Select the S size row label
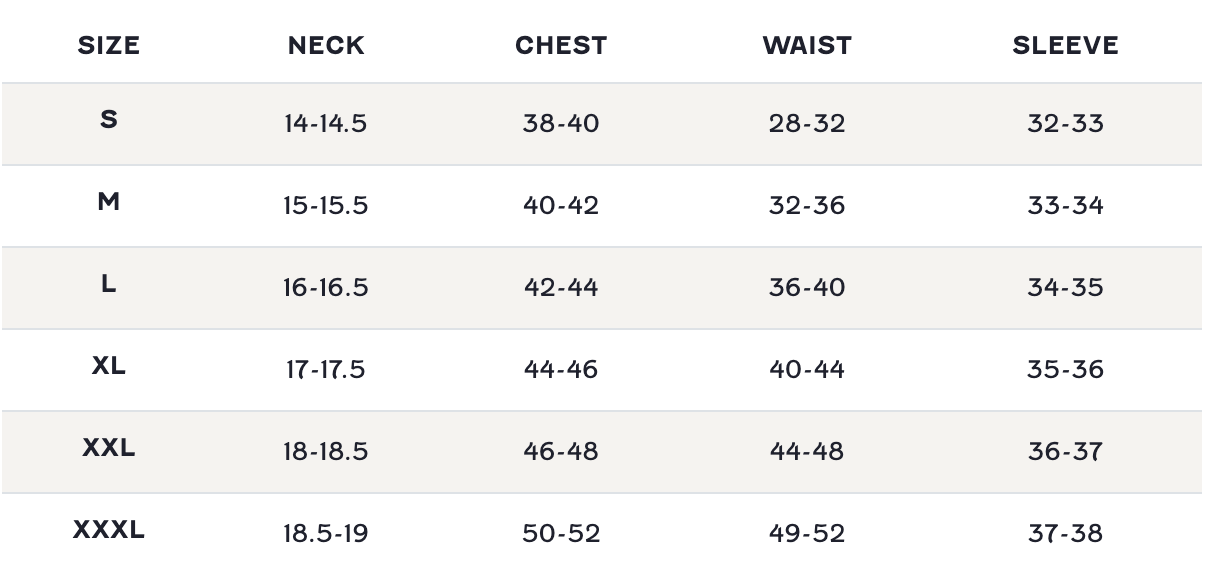The height and width of the screenshot is (574, 1206). (108, 120)
